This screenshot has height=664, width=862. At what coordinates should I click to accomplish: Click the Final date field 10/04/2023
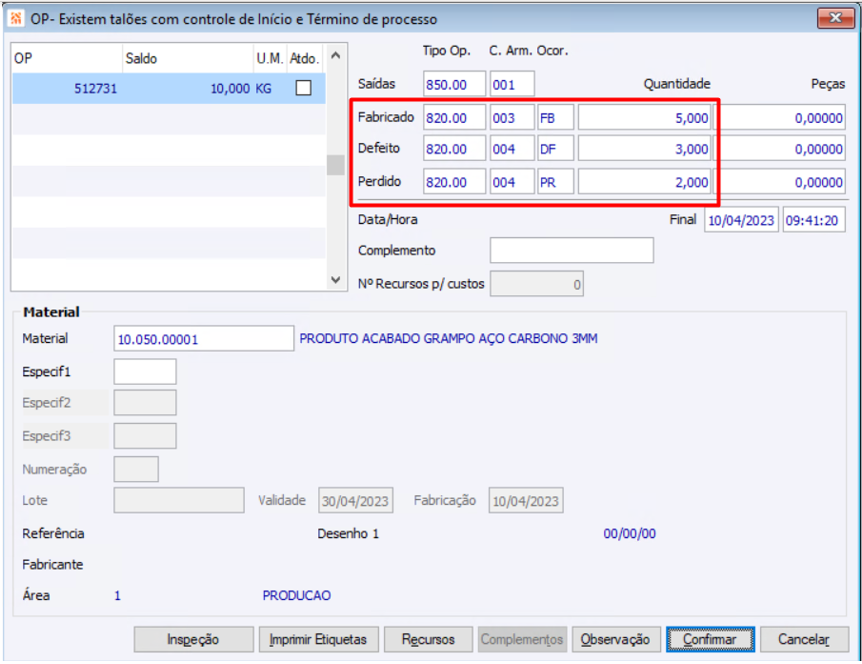741,220
